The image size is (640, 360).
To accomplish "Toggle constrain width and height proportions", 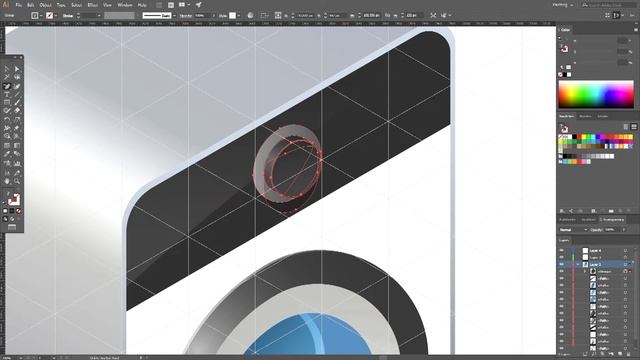I will point(387,16).
